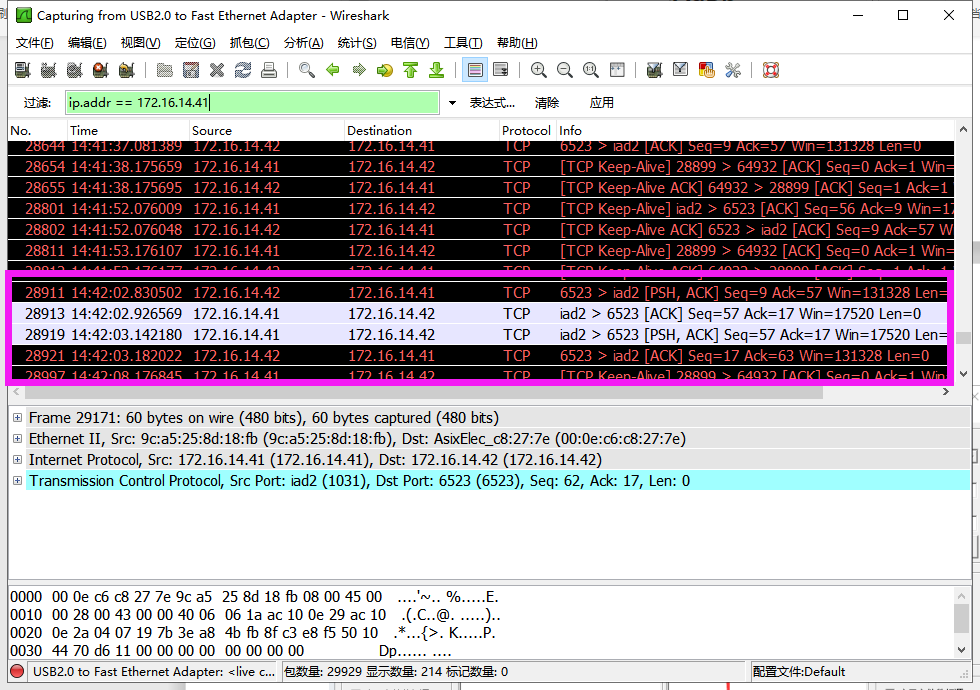Open the 视图(V) menu
The height and width of the screenshot is (690, 980).
point(141,42)
